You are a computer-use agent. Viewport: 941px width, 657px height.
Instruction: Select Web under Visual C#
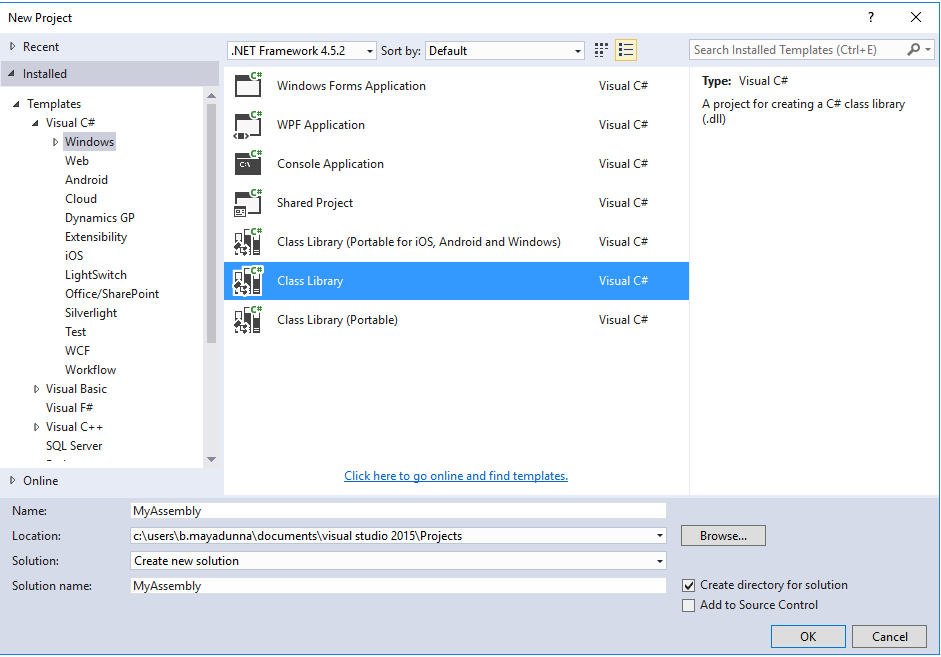pos(77,161)
